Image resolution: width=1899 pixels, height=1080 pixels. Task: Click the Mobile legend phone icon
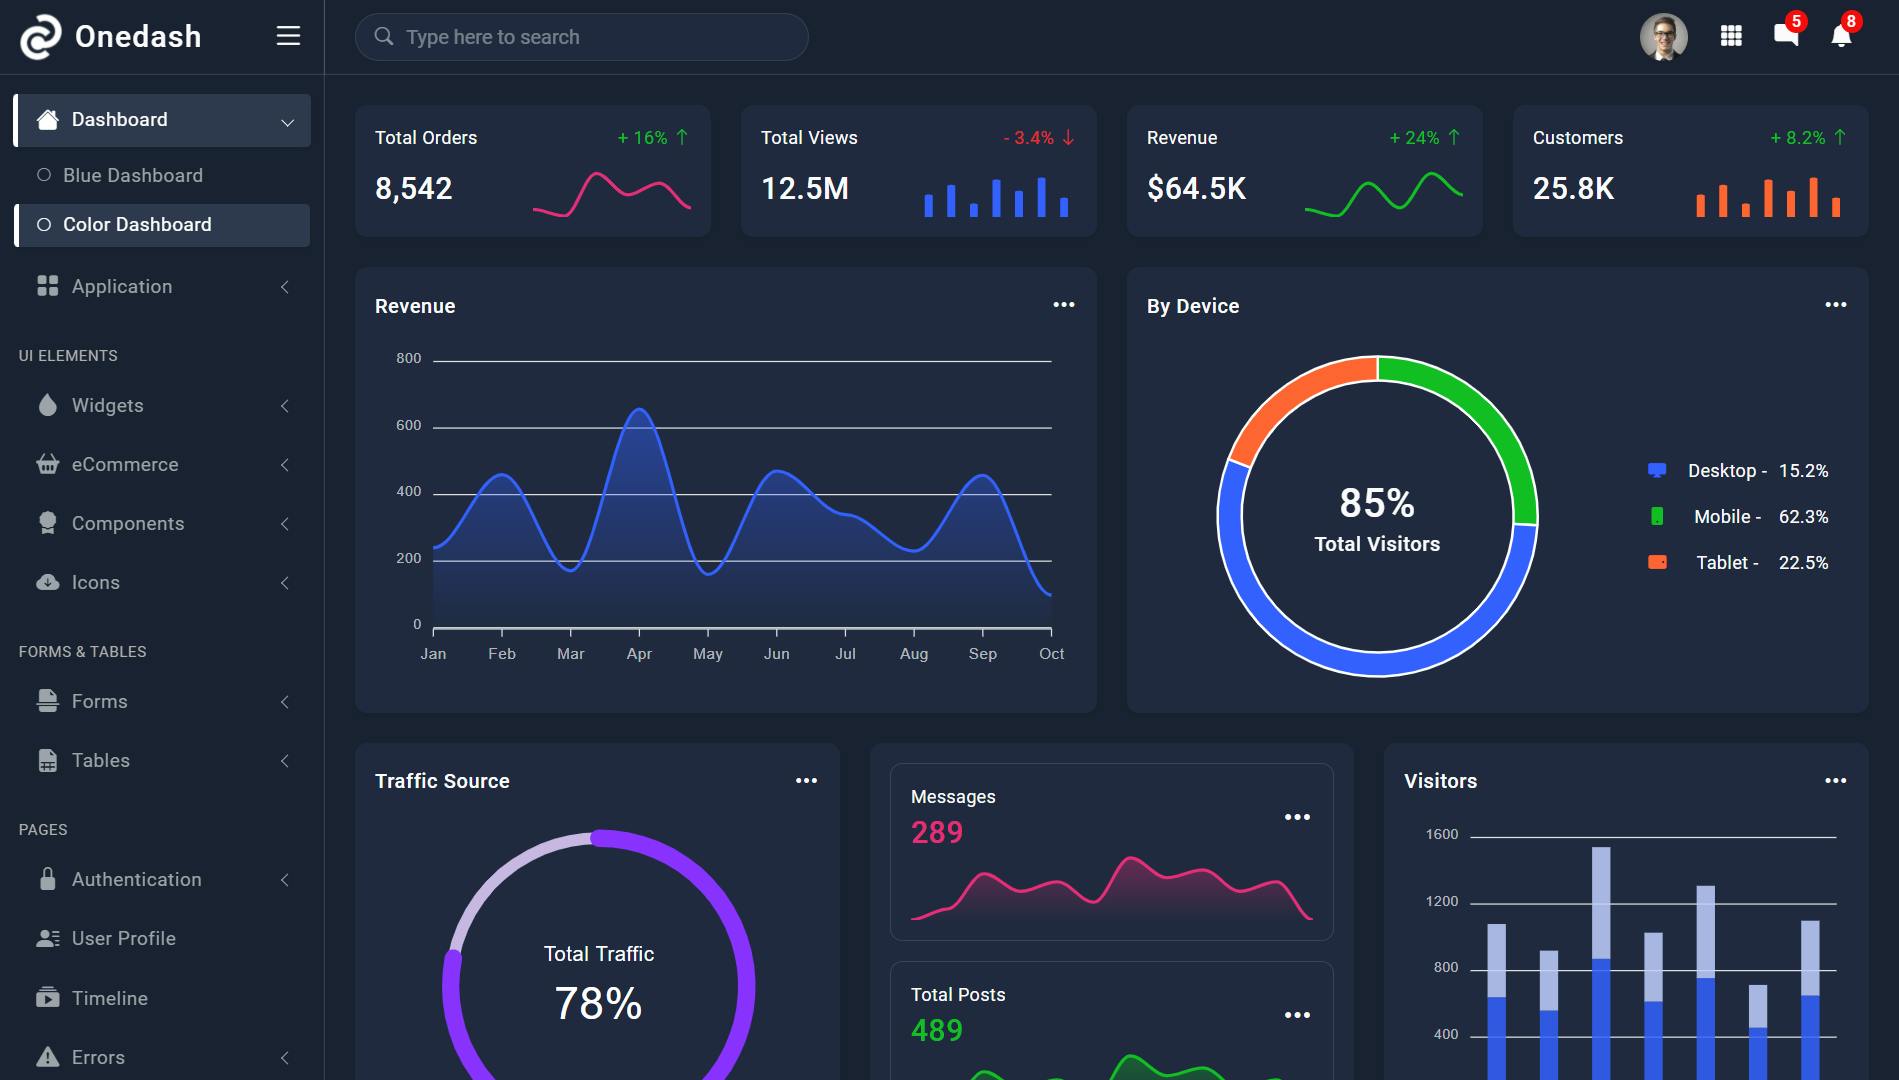(x=1657, y=516)
